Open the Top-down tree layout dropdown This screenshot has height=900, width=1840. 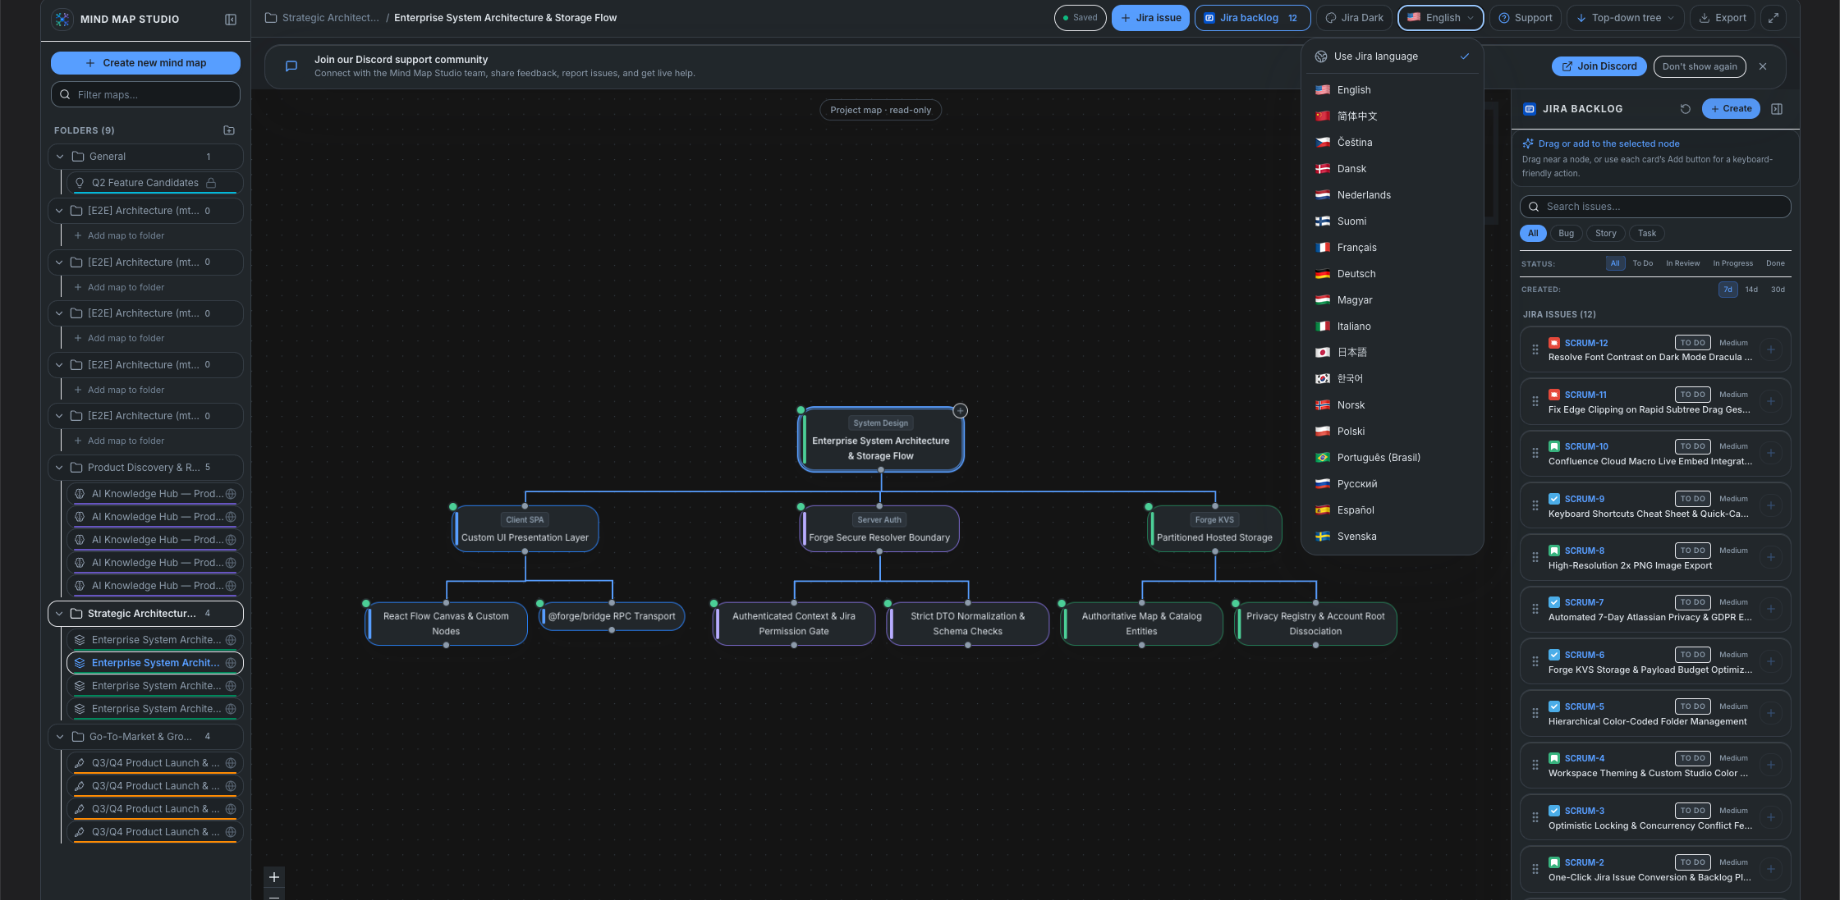tap(1625, 18)
